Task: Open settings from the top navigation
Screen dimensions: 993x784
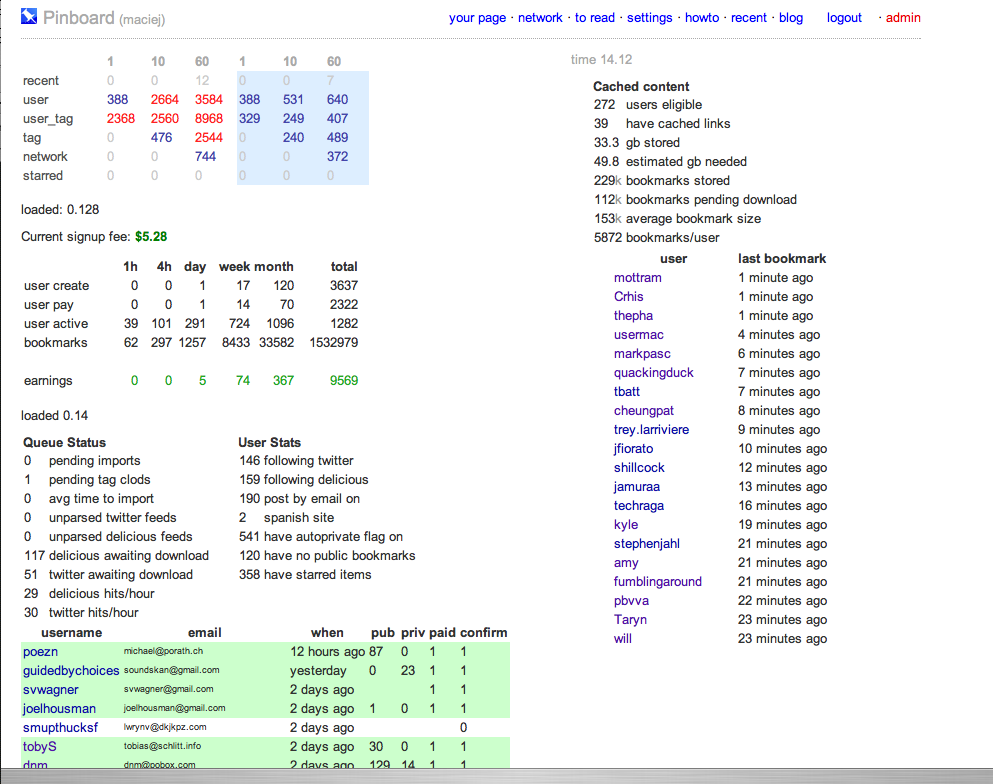Action: point(650,18)
